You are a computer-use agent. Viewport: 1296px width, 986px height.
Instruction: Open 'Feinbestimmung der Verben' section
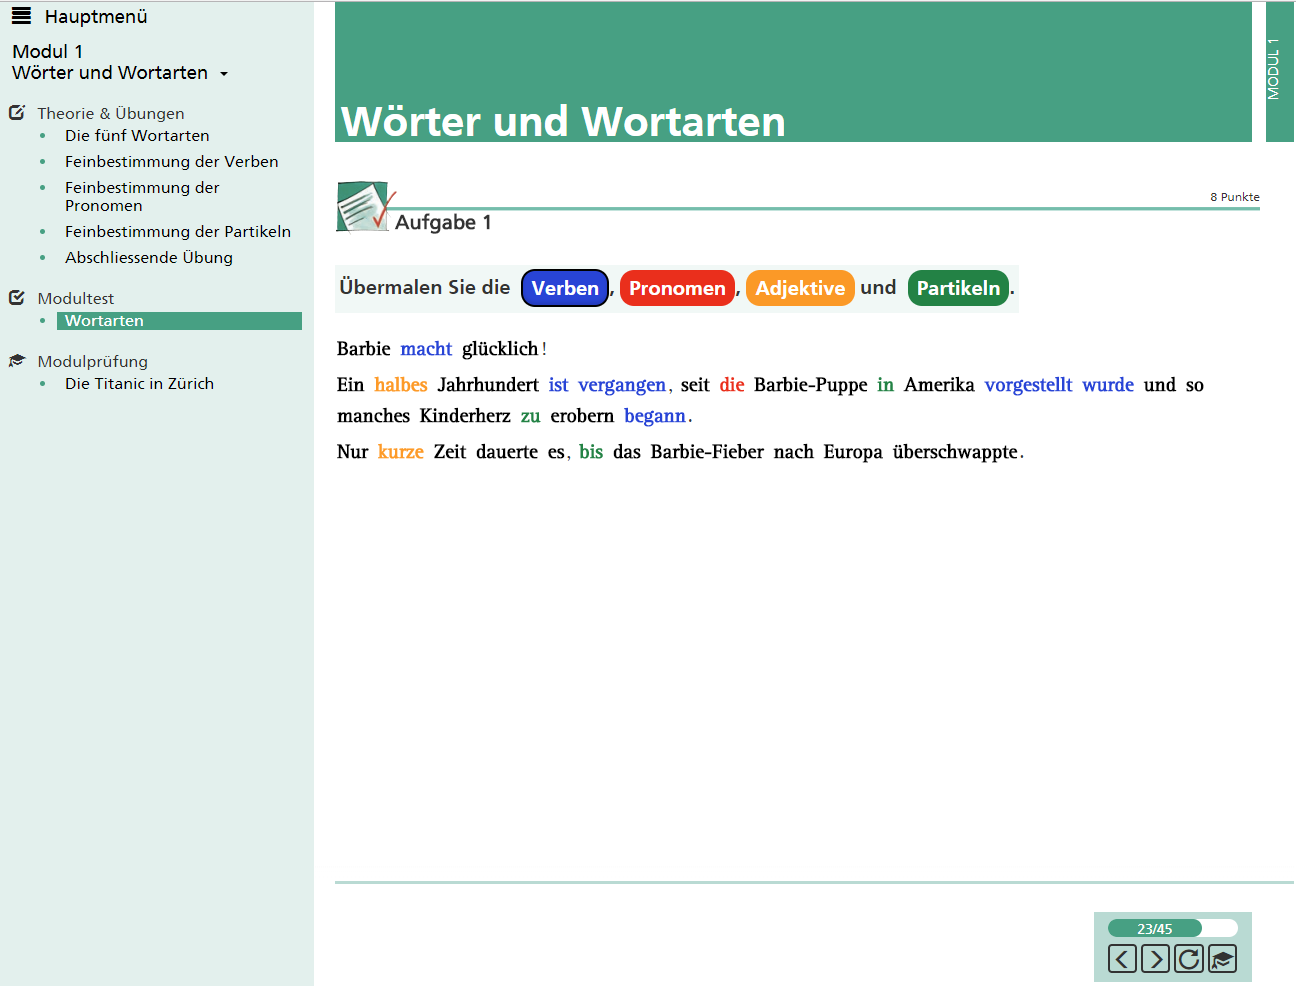(x=171, y=162)
